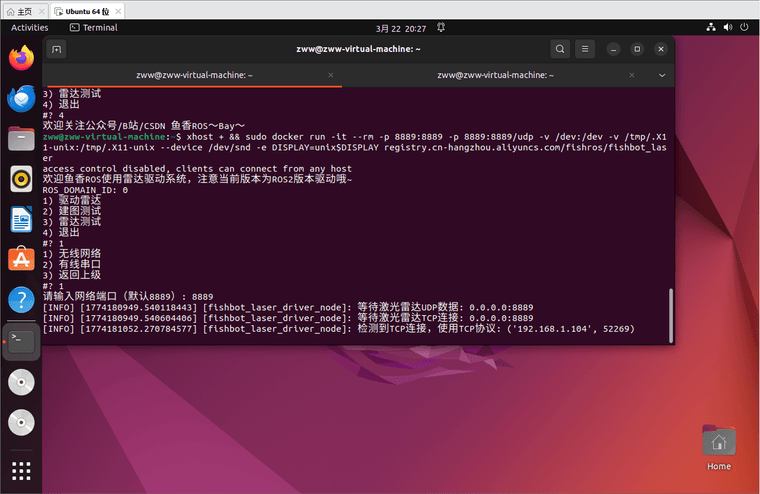Viewport: 760px width, 494px height.
Task: Click the INFO line about 等待激光雷达TCP连接
Action: pos(288,318)
